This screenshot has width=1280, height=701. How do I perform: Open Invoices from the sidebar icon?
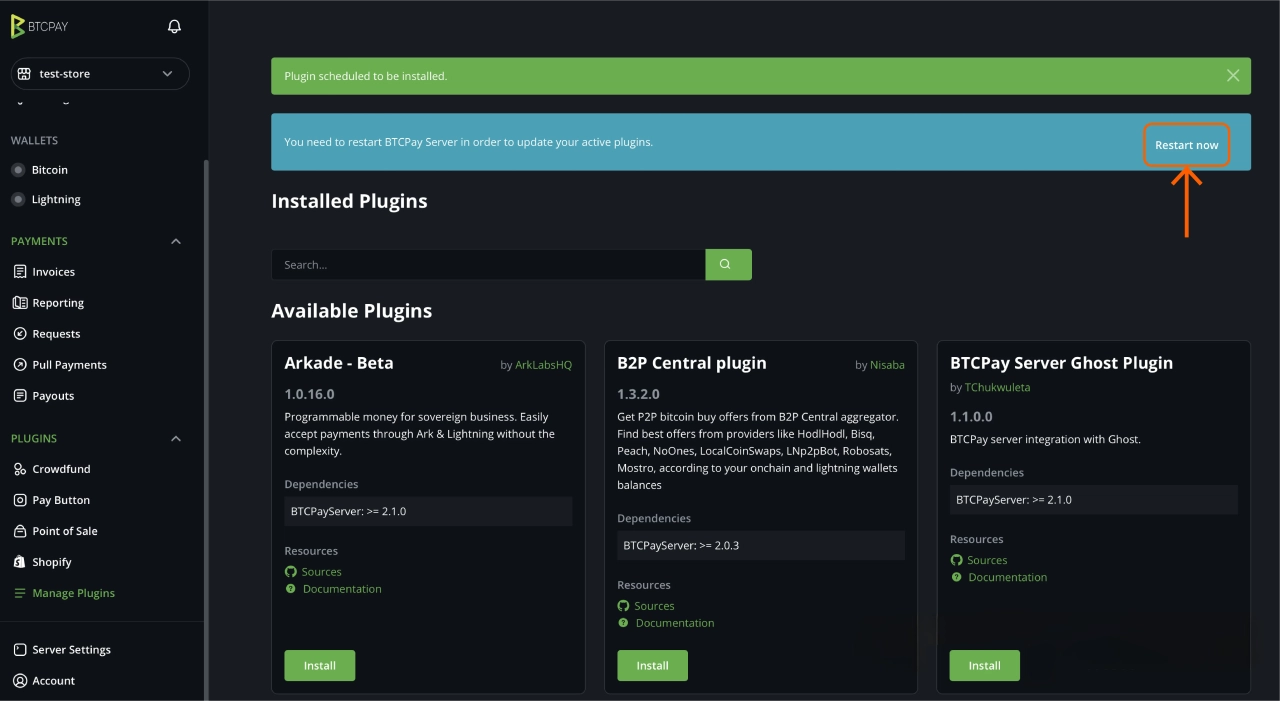(x=22, y=271)
